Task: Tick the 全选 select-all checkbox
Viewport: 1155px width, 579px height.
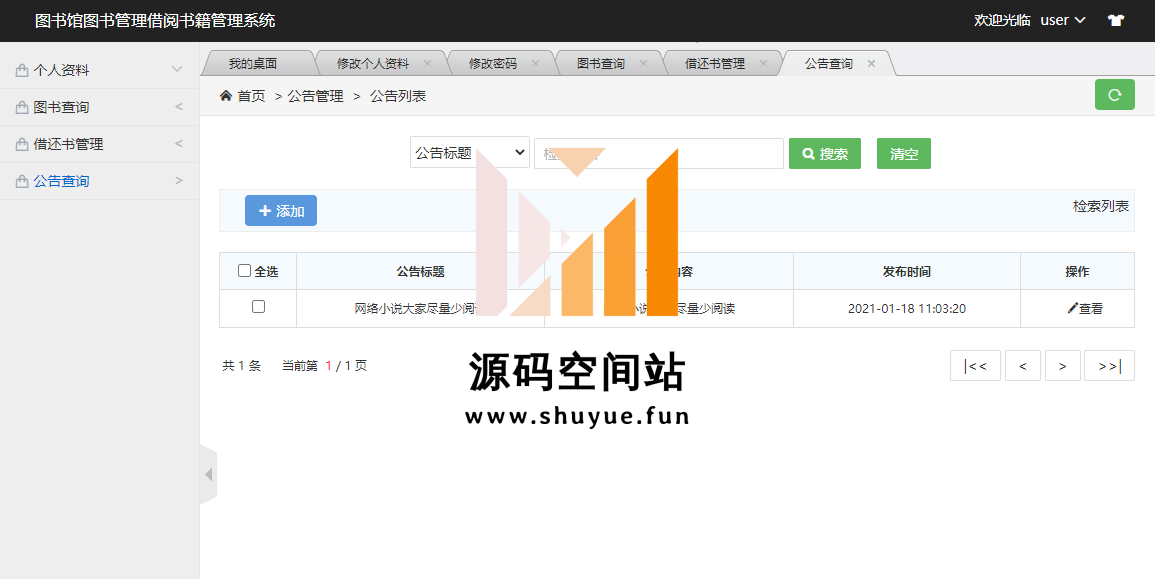Action: pyautogui.click(x=245, y=270)
